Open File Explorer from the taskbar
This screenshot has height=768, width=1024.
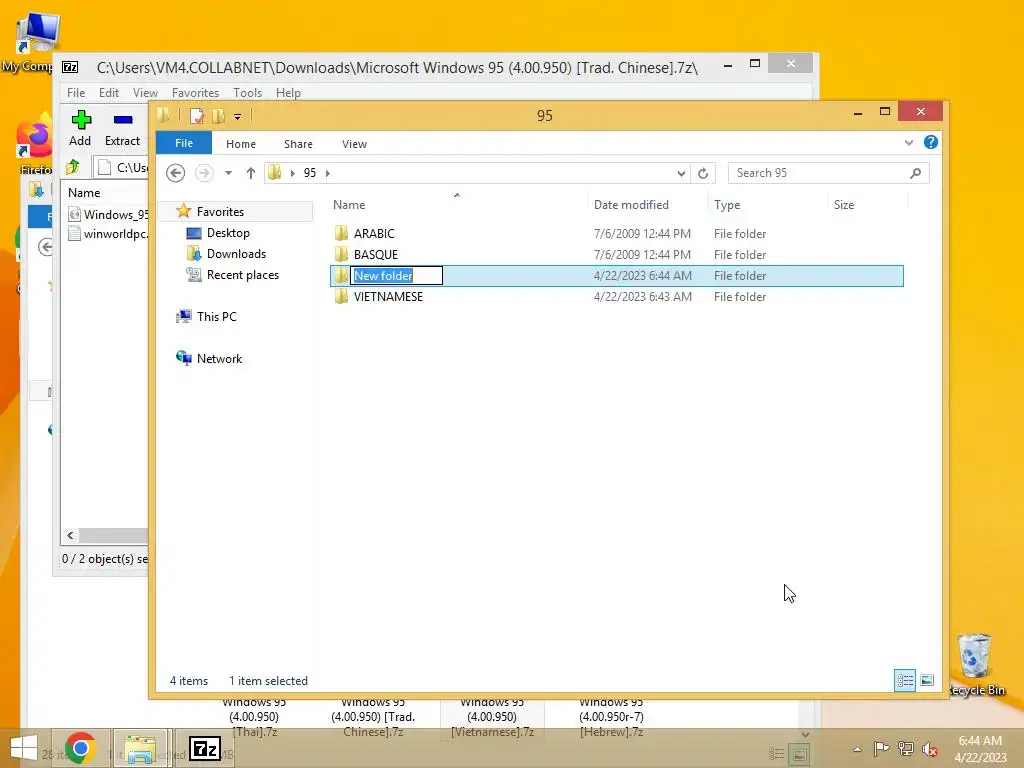(140, 748)
